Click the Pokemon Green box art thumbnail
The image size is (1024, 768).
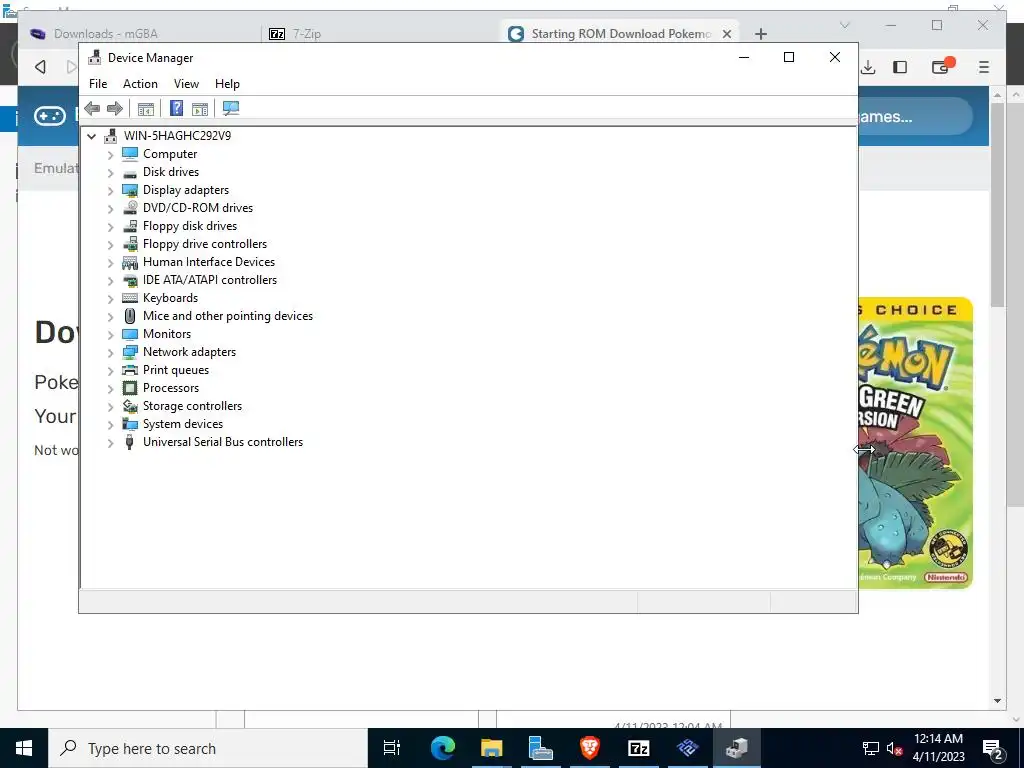click(x=916, y=443)
